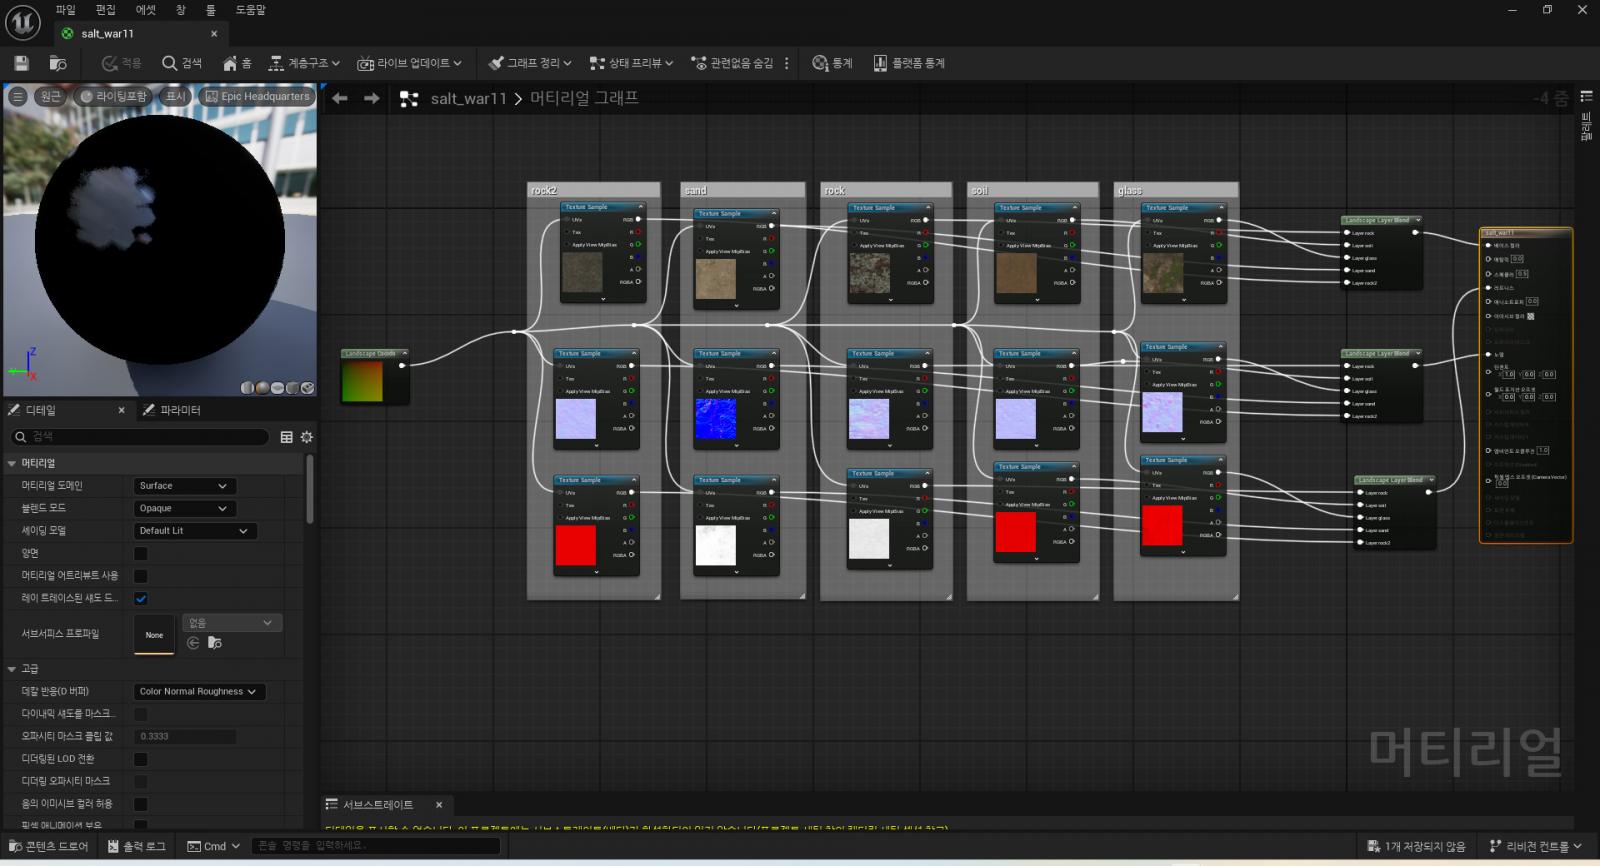Open details panel settings gear
The width and height of the screenshot is (1600, 866).
click(307, 437)
